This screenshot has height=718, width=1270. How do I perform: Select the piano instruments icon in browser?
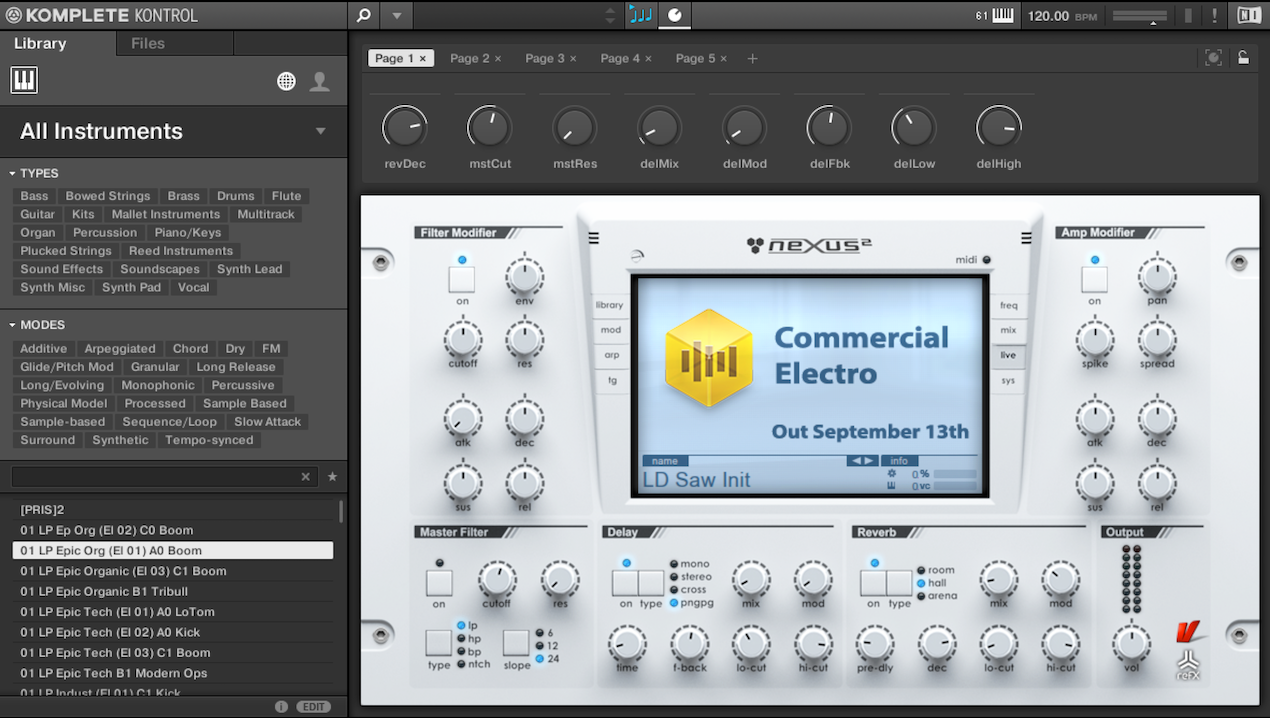coord(24,81)
